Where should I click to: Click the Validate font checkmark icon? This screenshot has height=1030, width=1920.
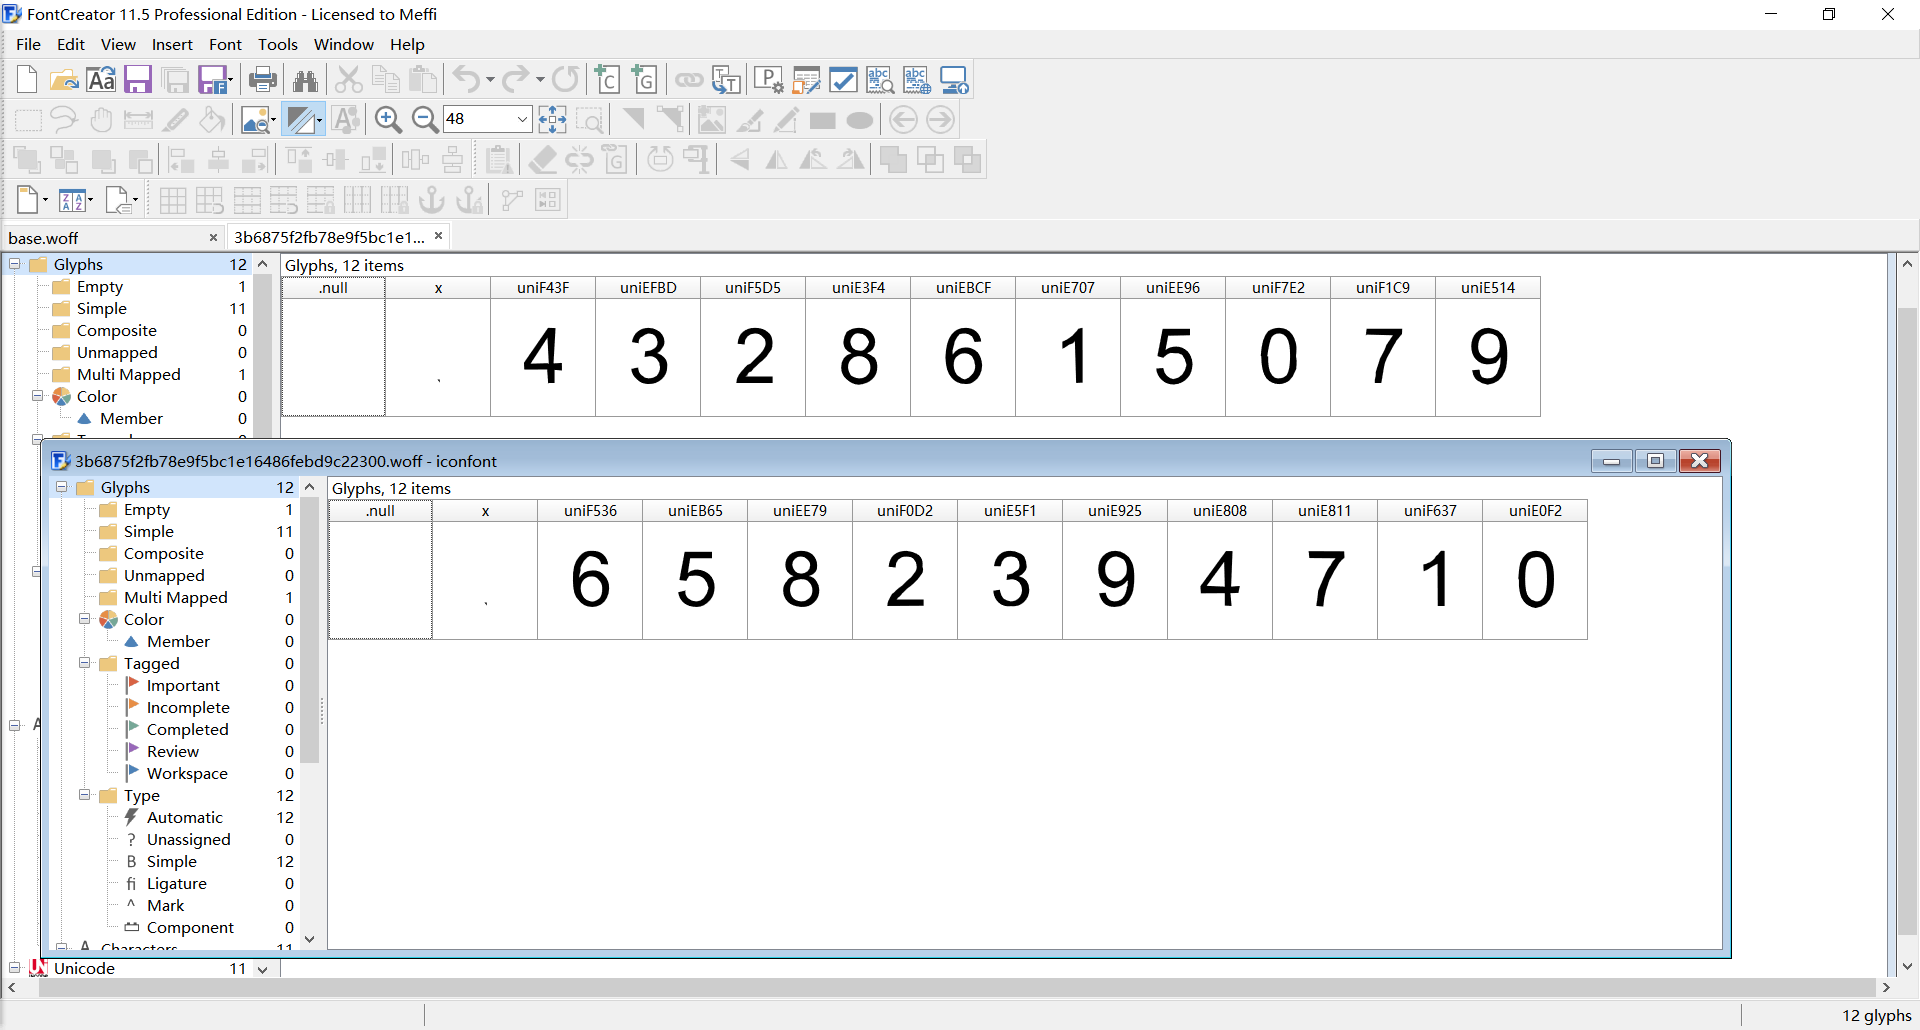coord(843,79)
